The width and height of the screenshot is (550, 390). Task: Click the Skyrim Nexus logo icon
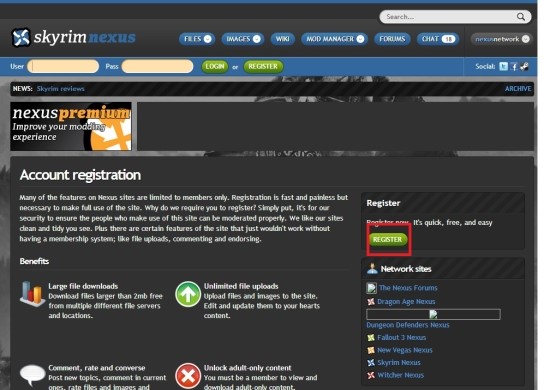[21, 37]
